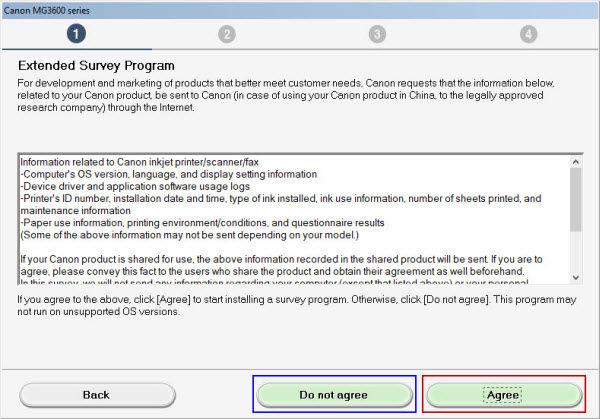The height and width of the screenshot is (419, 600).
Task: Click the instruction text 'If you agree to the above'
Action: click(x=297, y=305)
